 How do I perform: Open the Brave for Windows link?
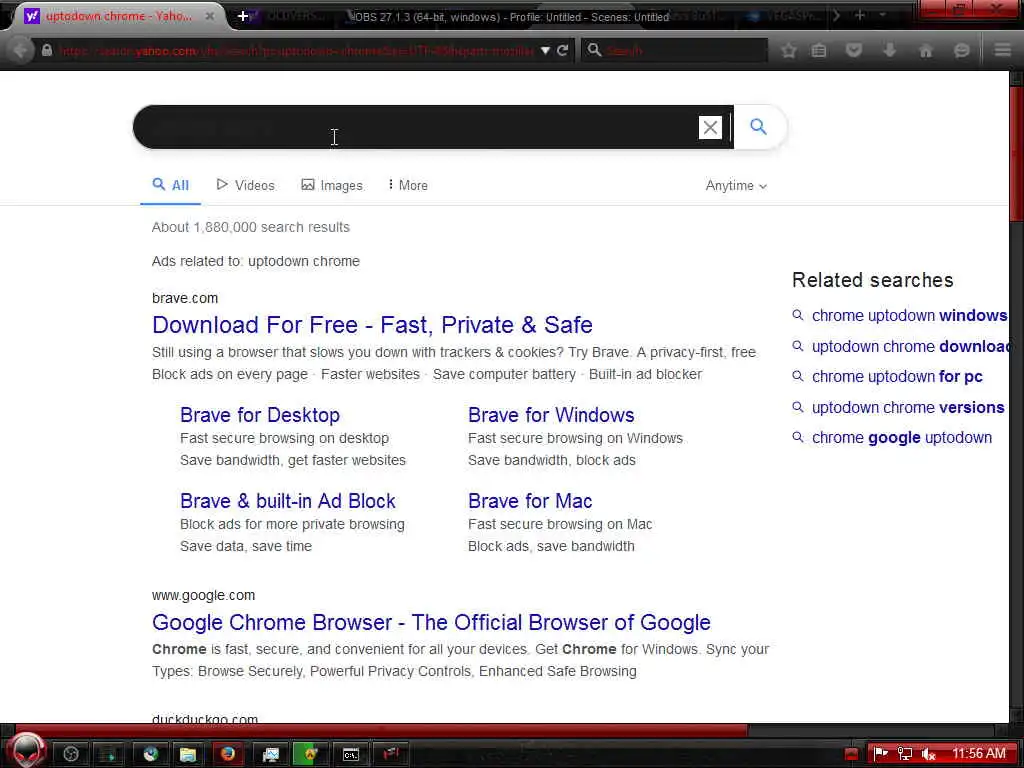pyautogui.click(x=551, y=415)
